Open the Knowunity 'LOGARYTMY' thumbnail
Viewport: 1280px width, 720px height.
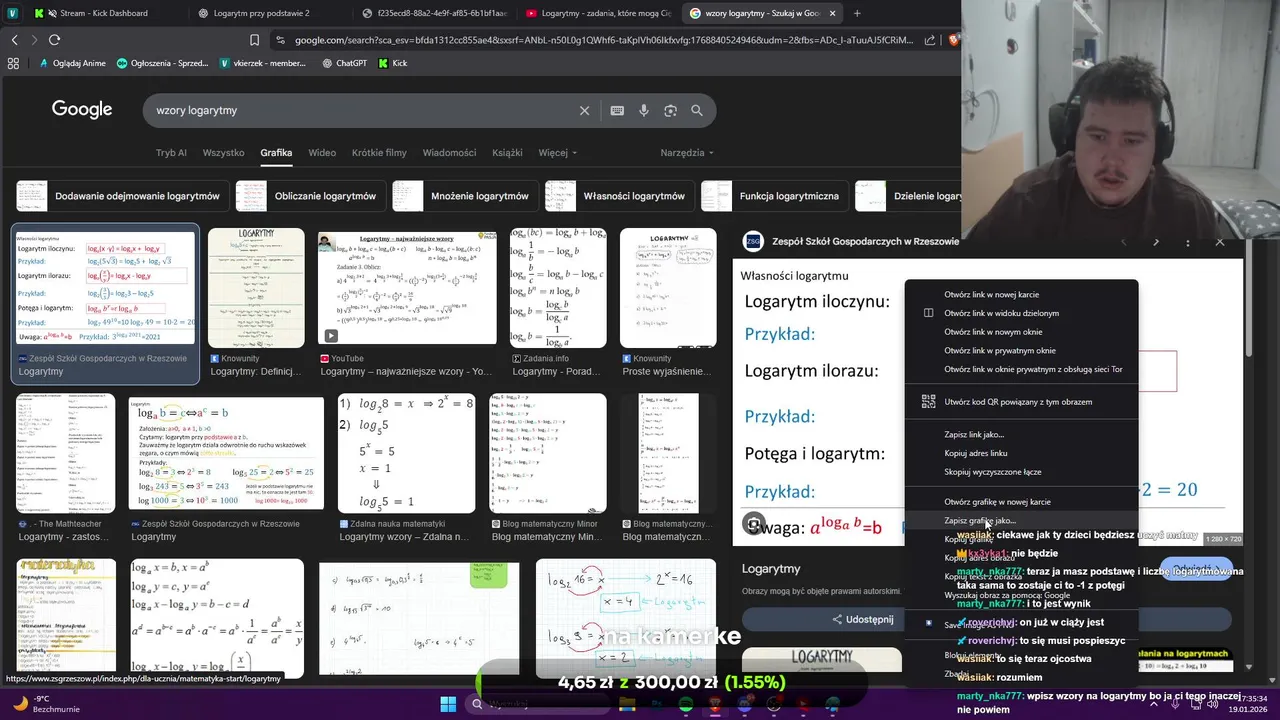(256, 288)
